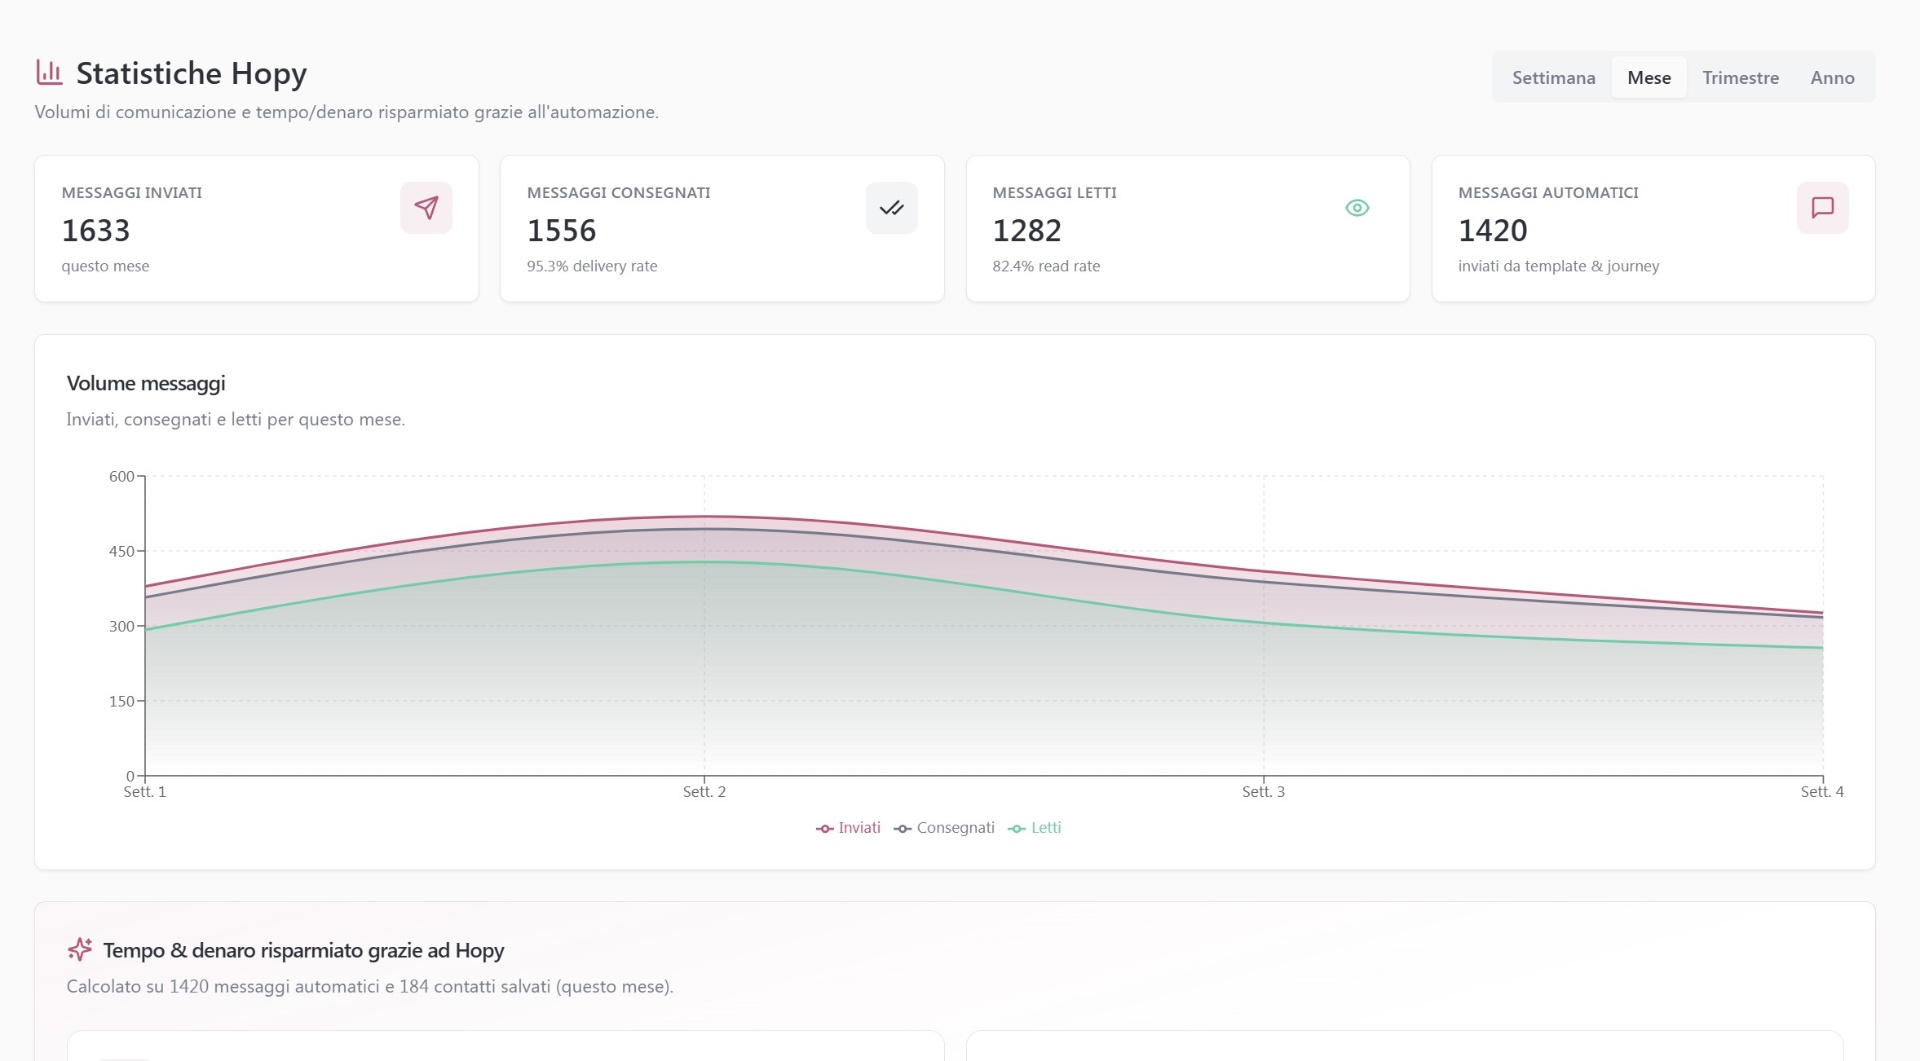This screenshot has width=1920, height=1061.
Task: Click the 1282 messaggi letti value
Action: click(x=1027, y=231)
